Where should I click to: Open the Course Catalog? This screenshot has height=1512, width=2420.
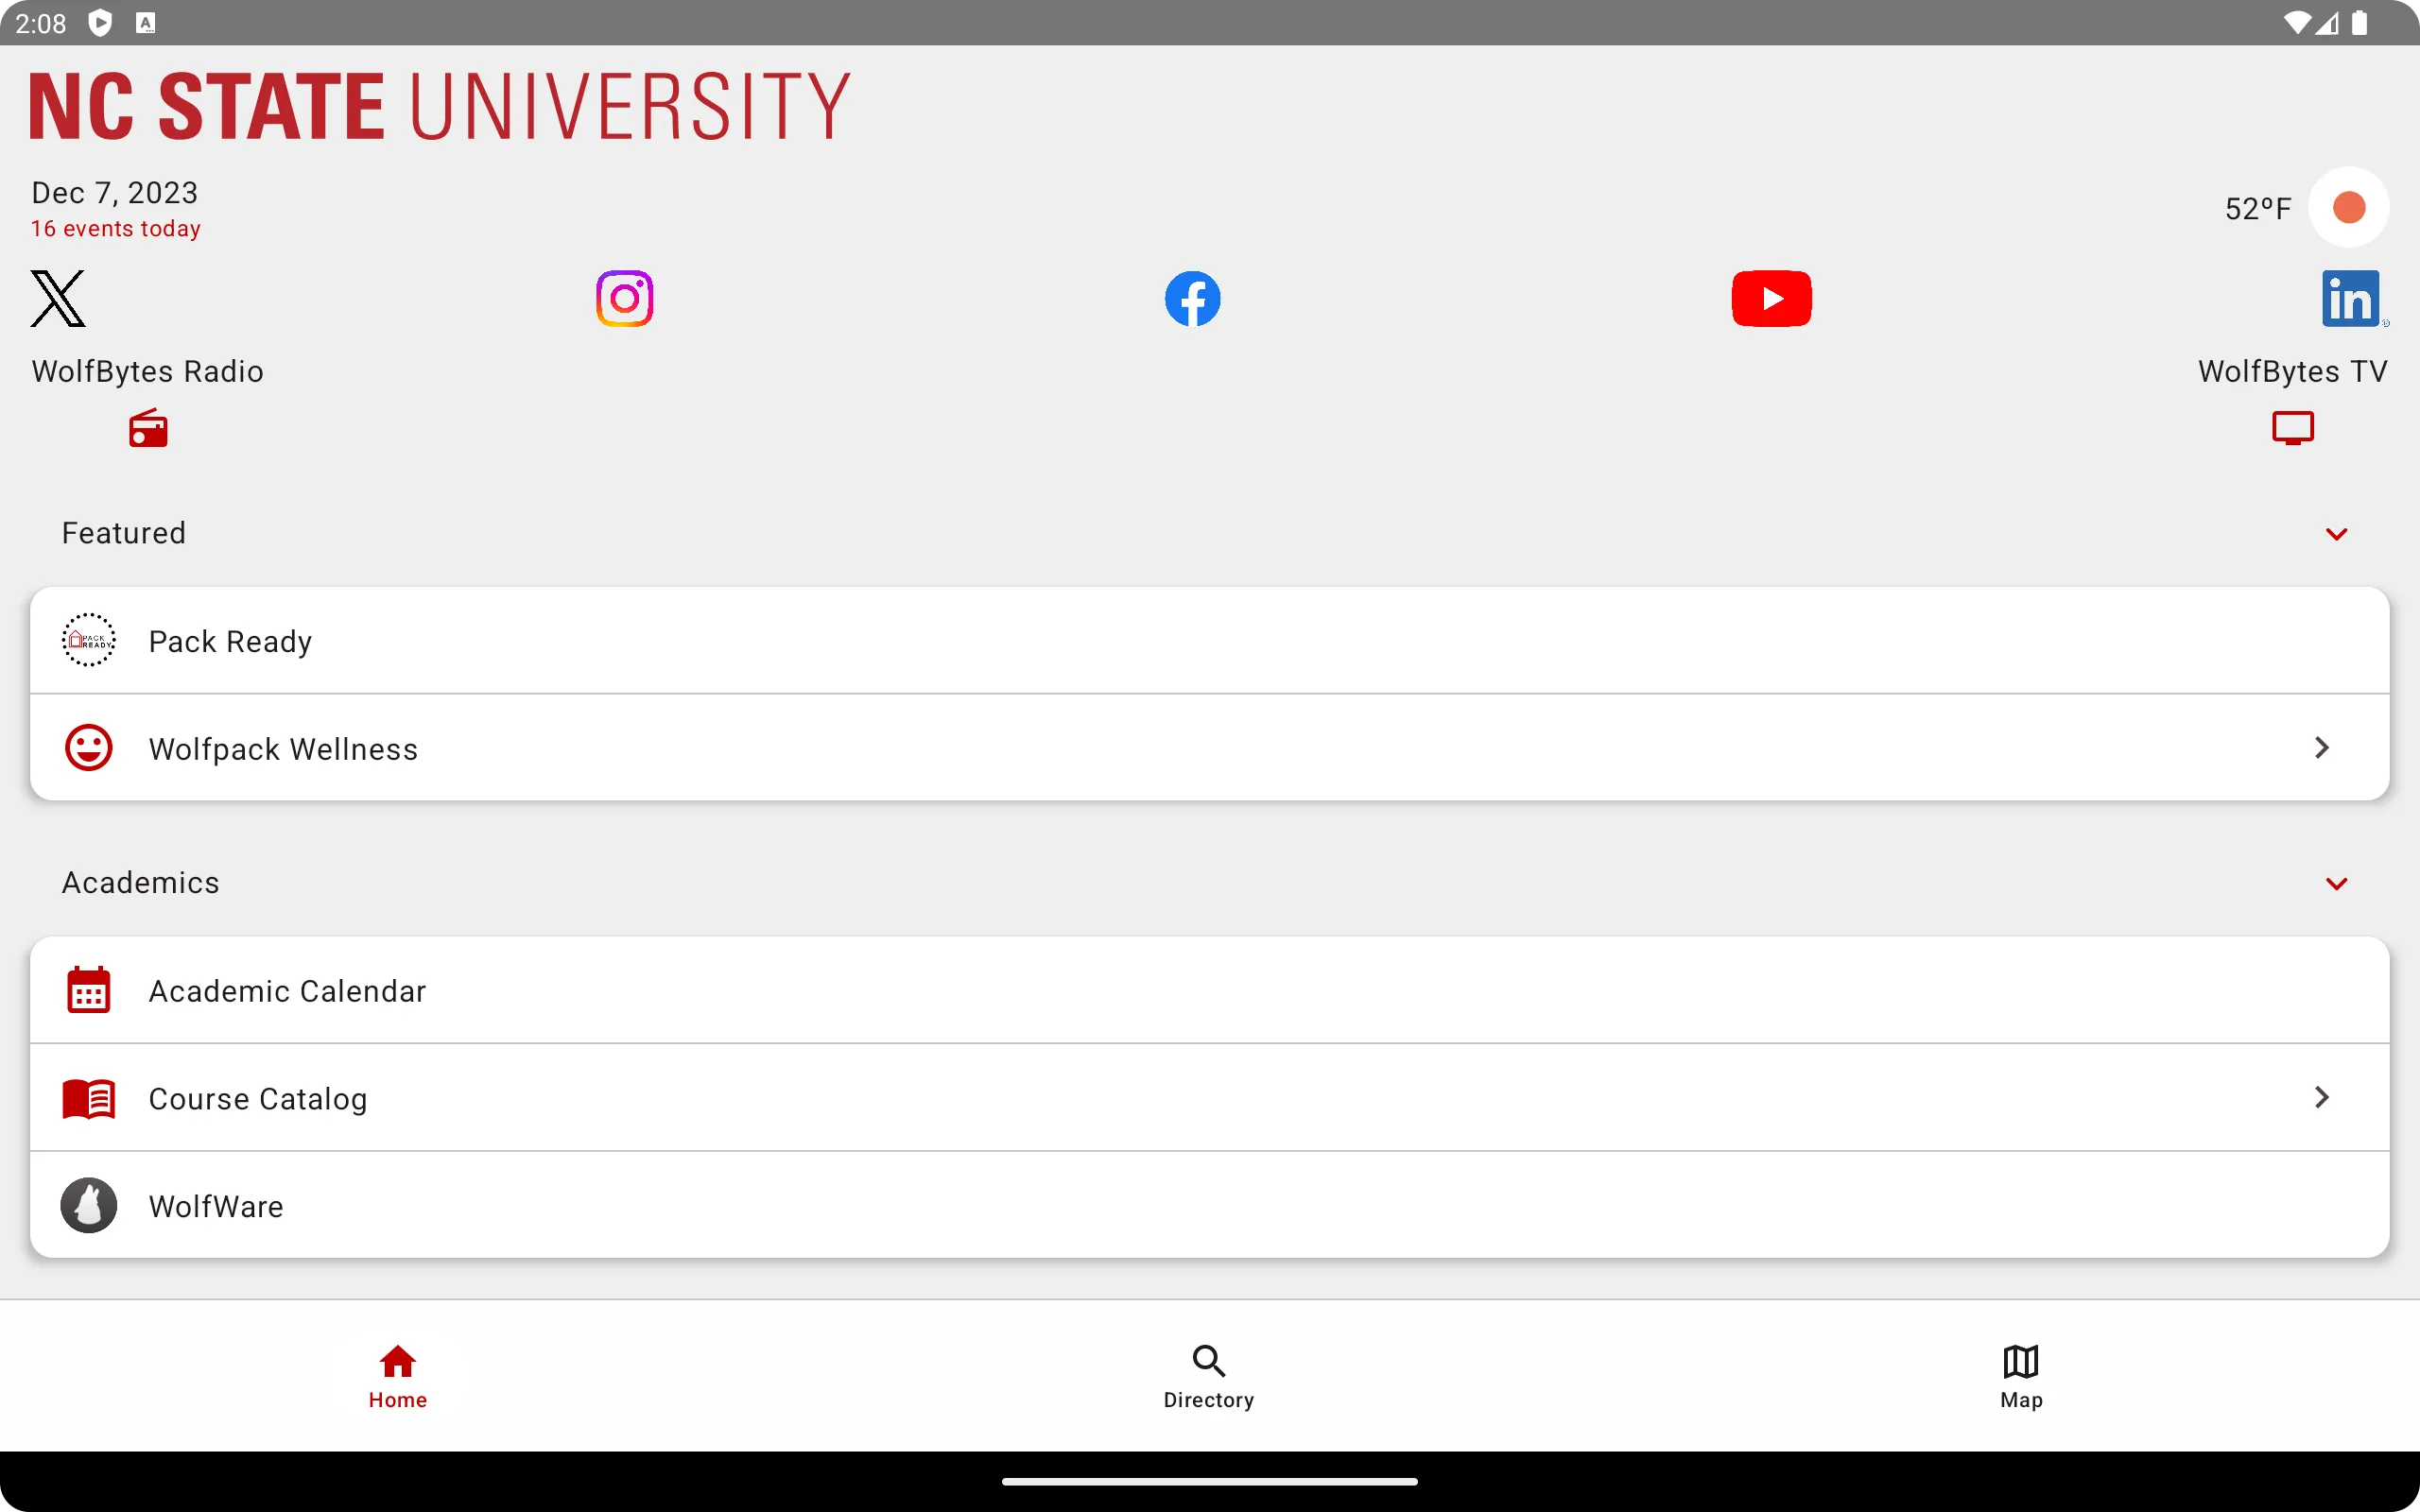(1209, 1097)
